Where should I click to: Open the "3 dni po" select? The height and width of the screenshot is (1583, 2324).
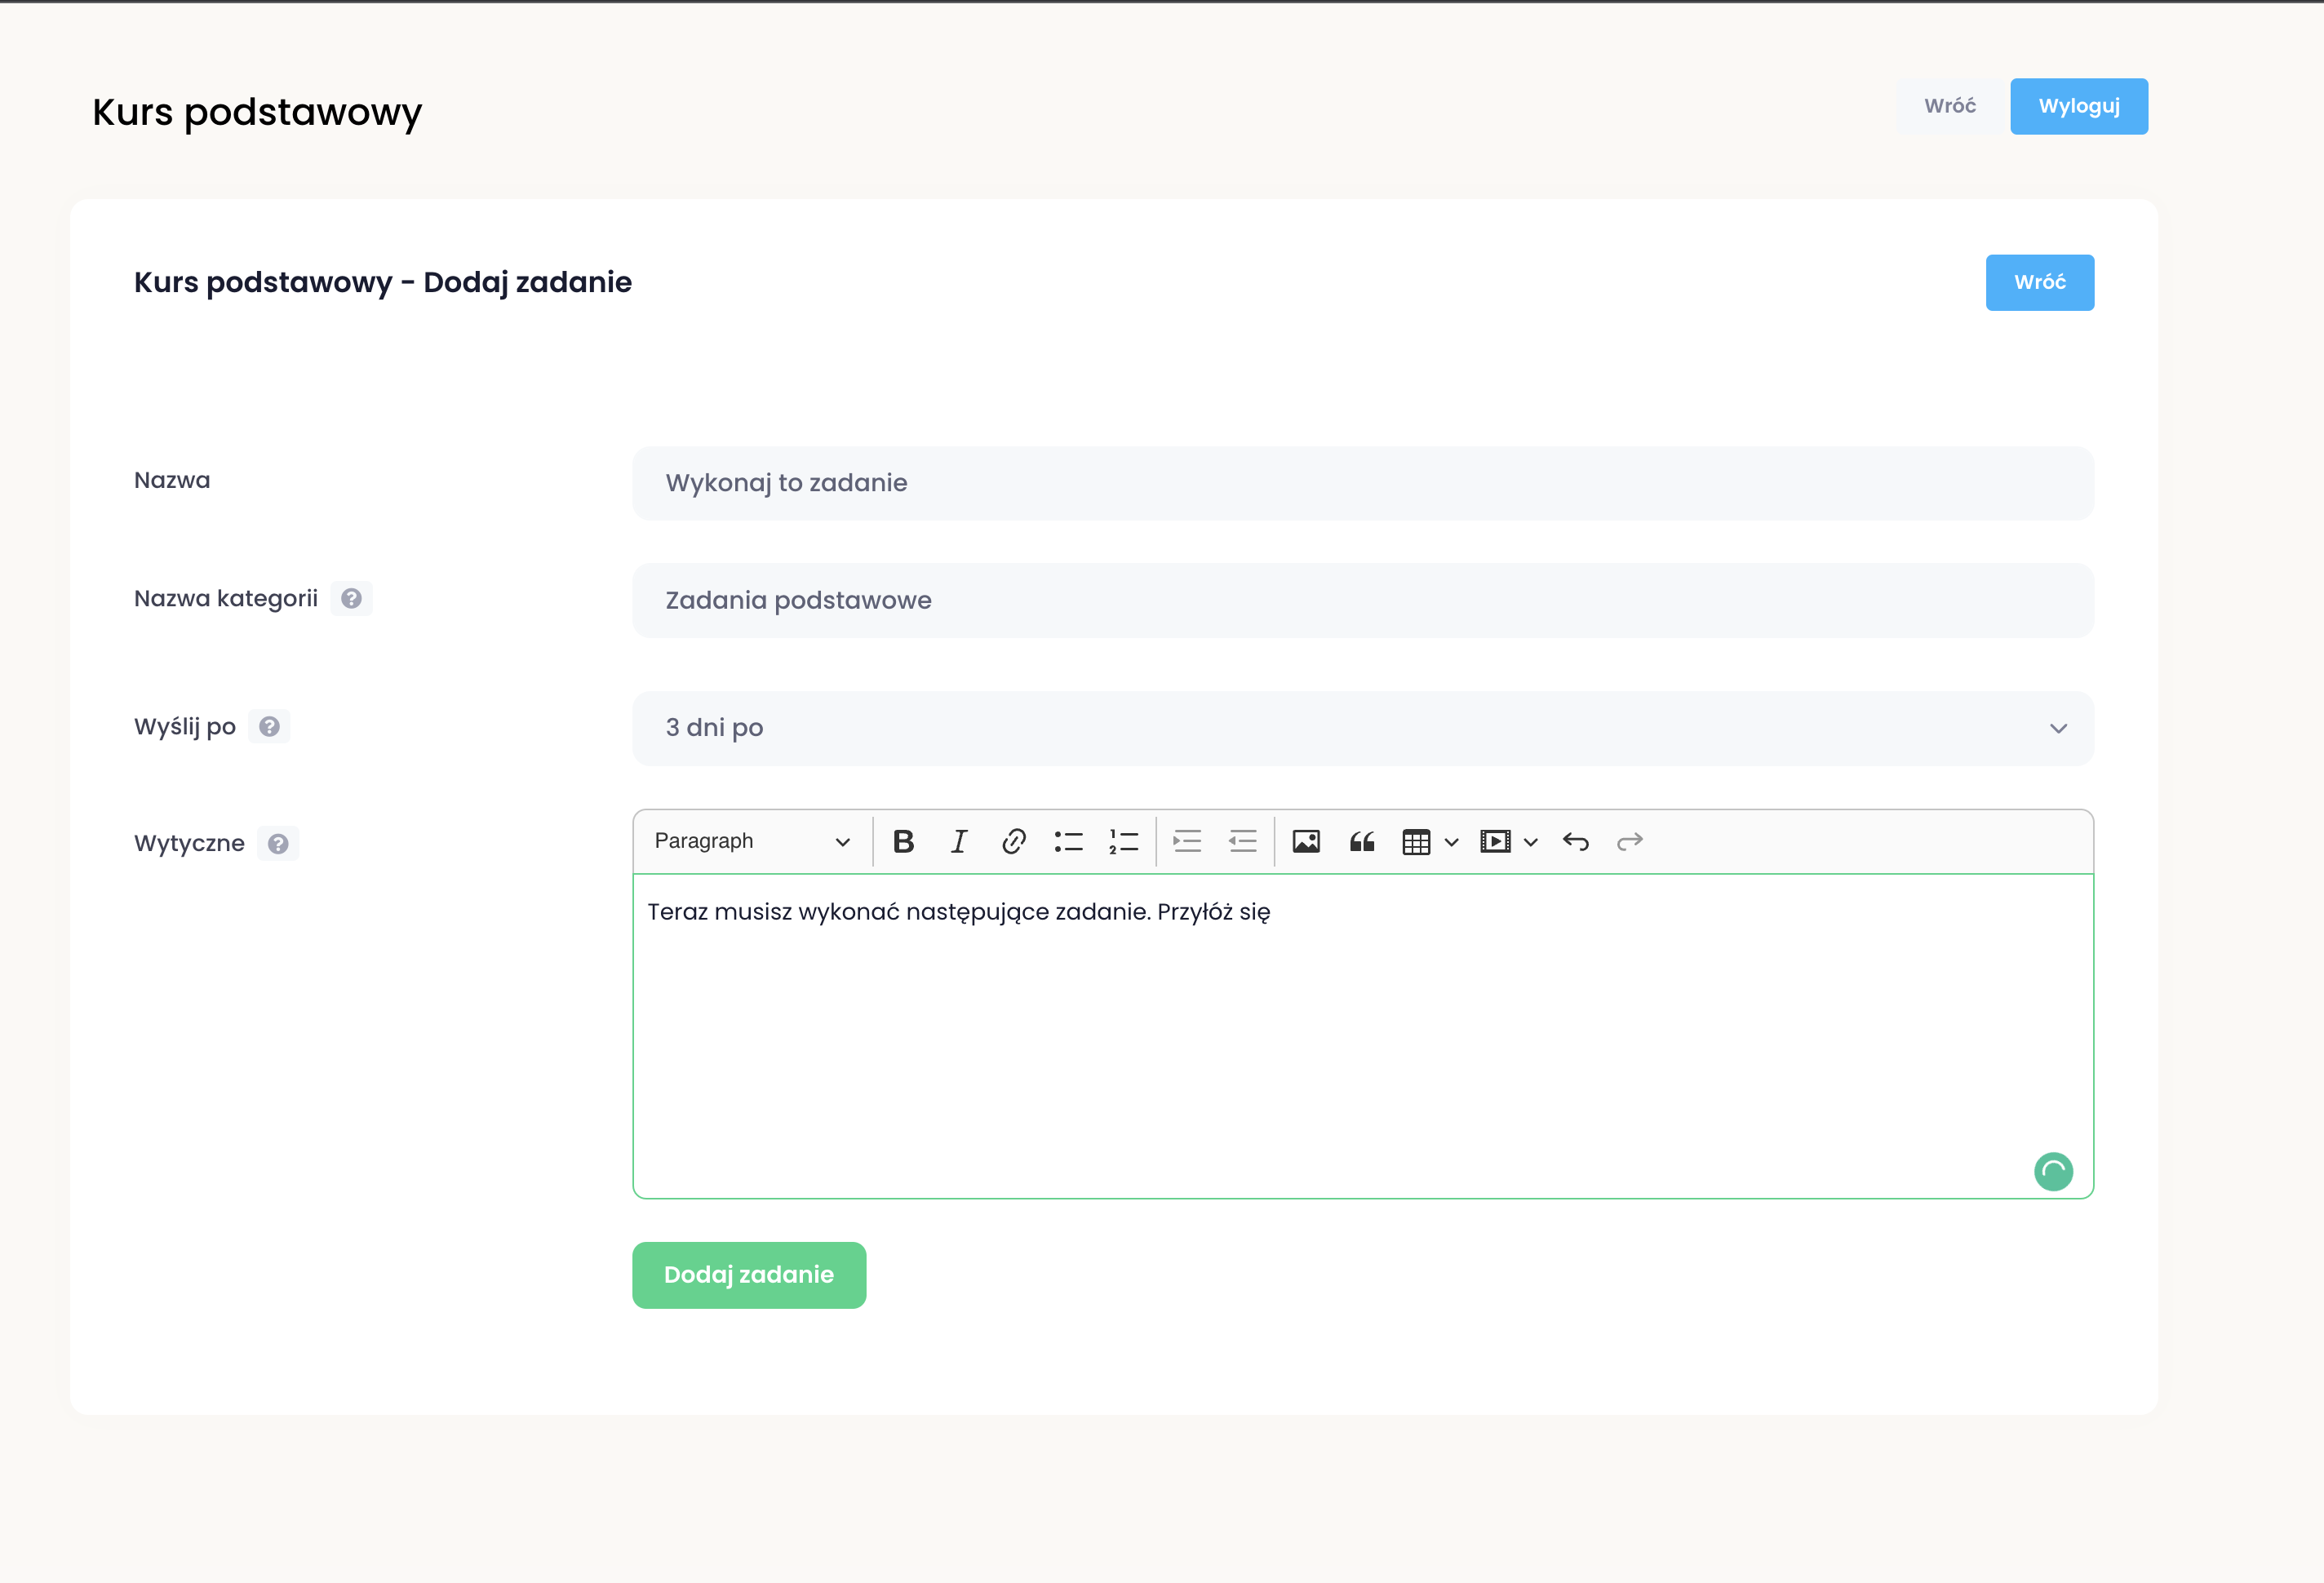[1362, 728]
